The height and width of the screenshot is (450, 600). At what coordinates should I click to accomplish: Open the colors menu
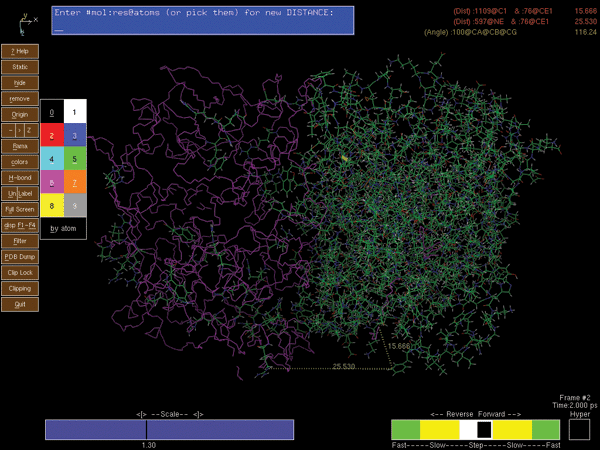tap(20, 162)
